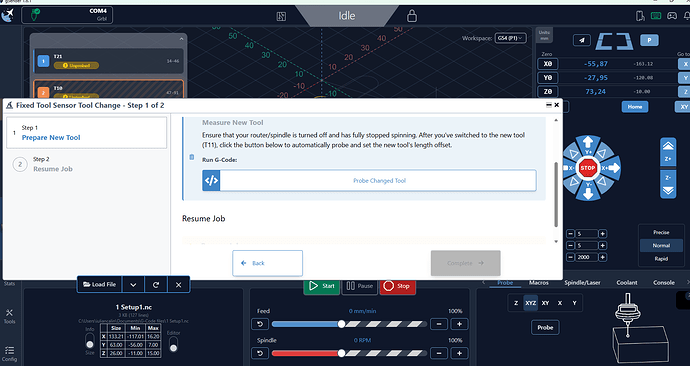This screenshot has height=366, width=690.
Task: Jog diagonally up-left with the triangle
Action: [573, 154]
